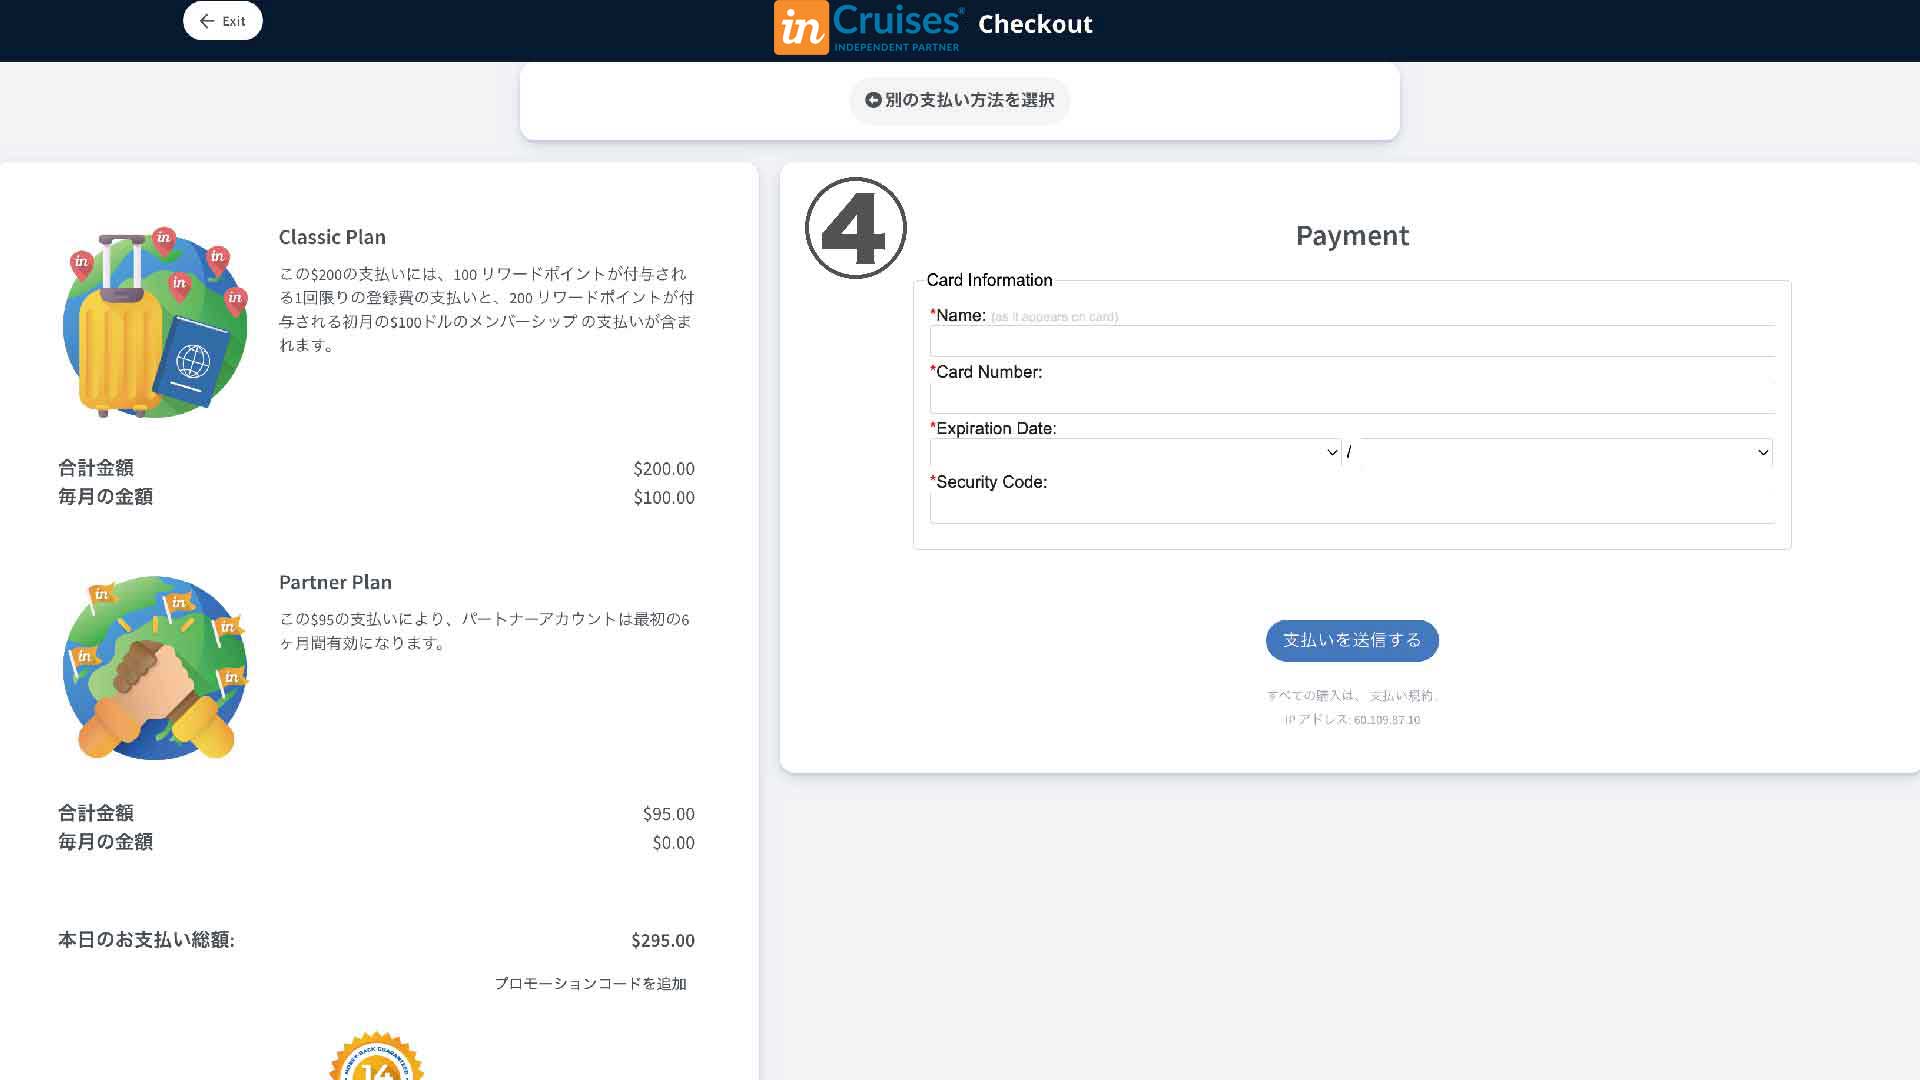Click the Exit button
1920x1080 pixels.
(222, 21)
